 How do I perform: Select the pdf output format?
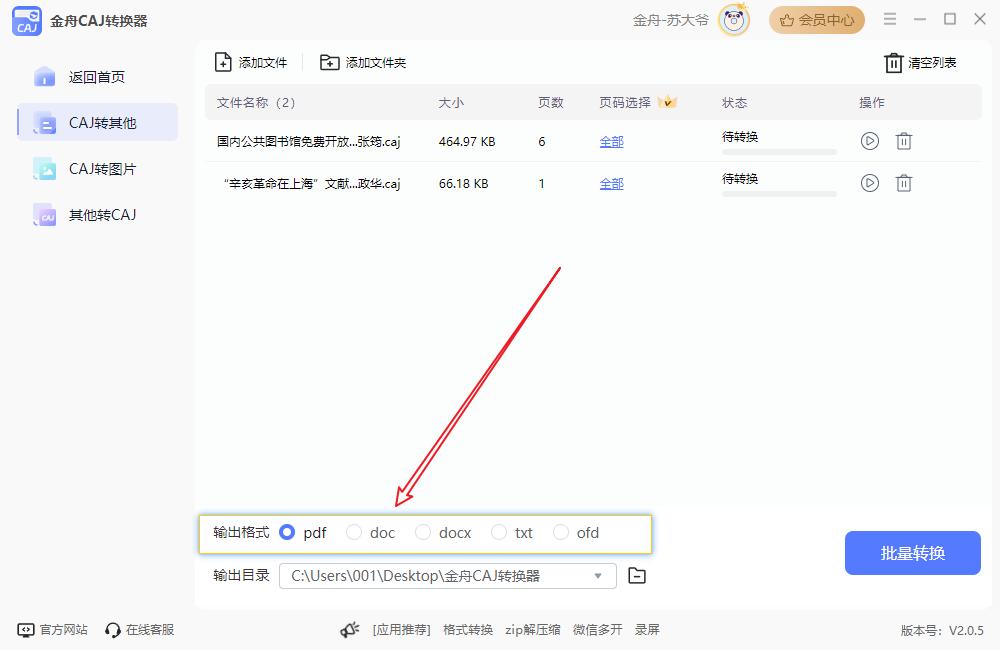point(287,533)
